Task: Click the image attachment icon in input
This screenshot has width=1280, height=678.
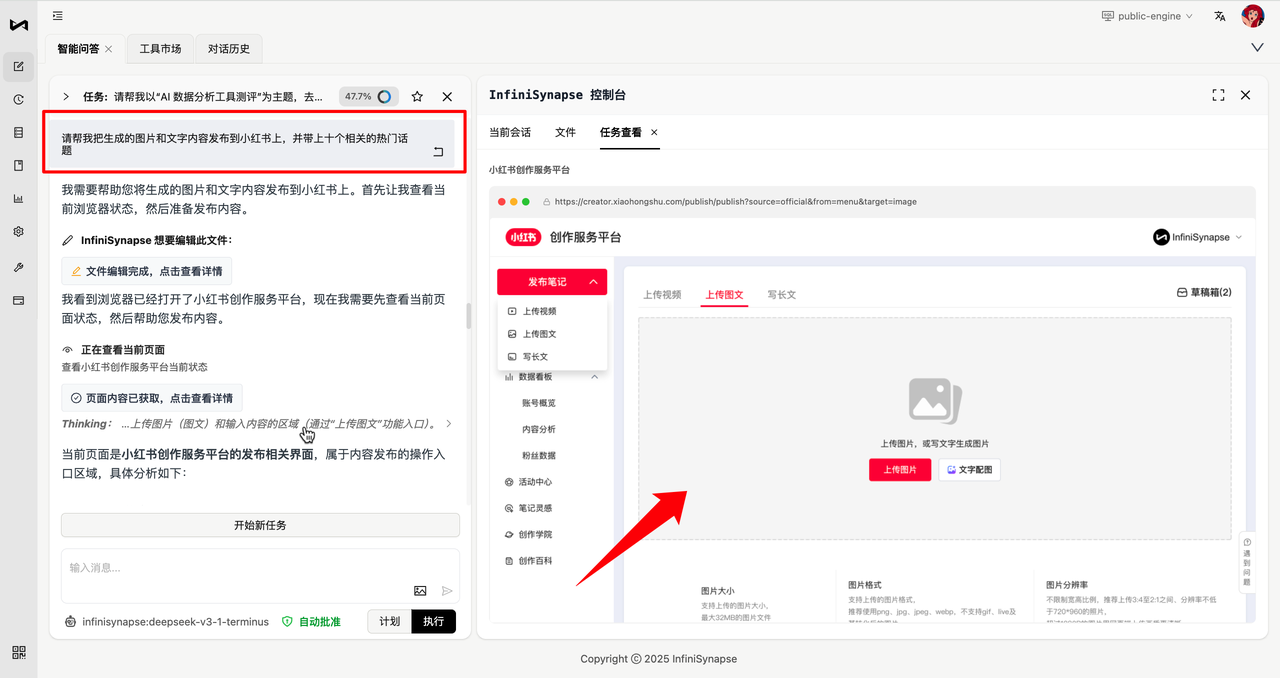Action: 420,591
